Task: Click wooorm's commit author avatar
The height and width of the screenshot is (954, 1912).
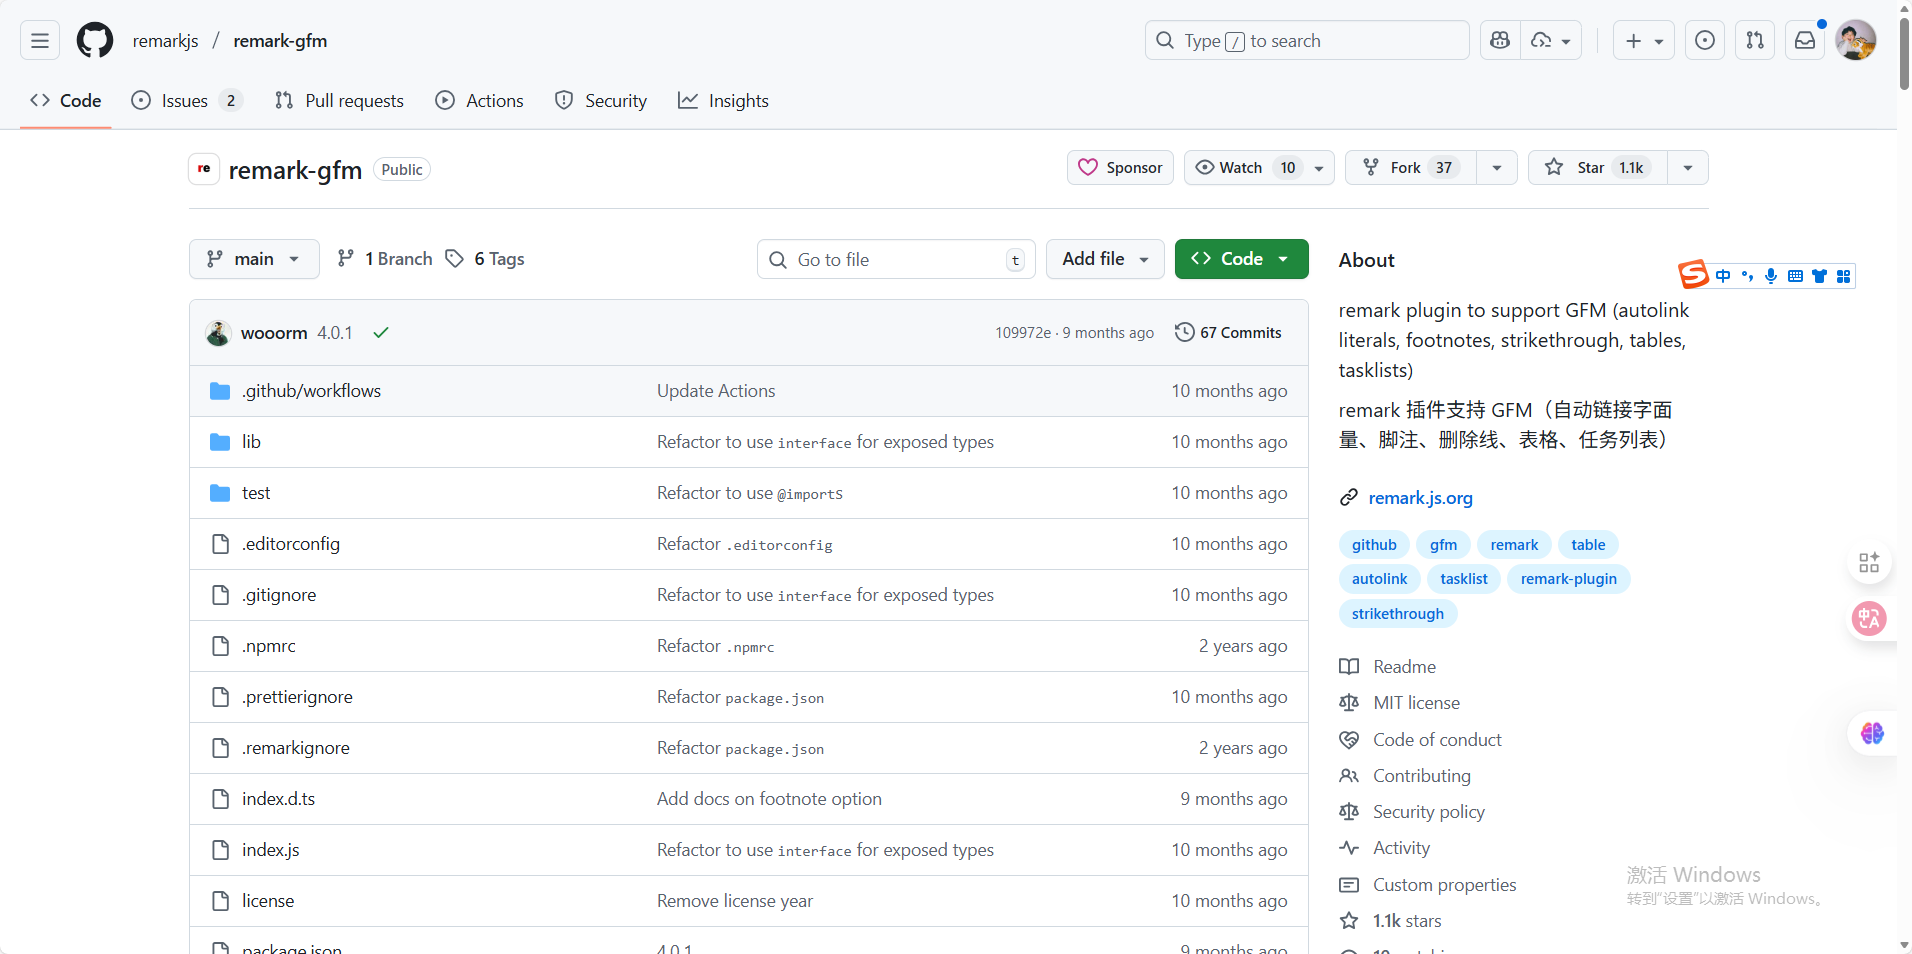Action: click(x=218, y=333)
